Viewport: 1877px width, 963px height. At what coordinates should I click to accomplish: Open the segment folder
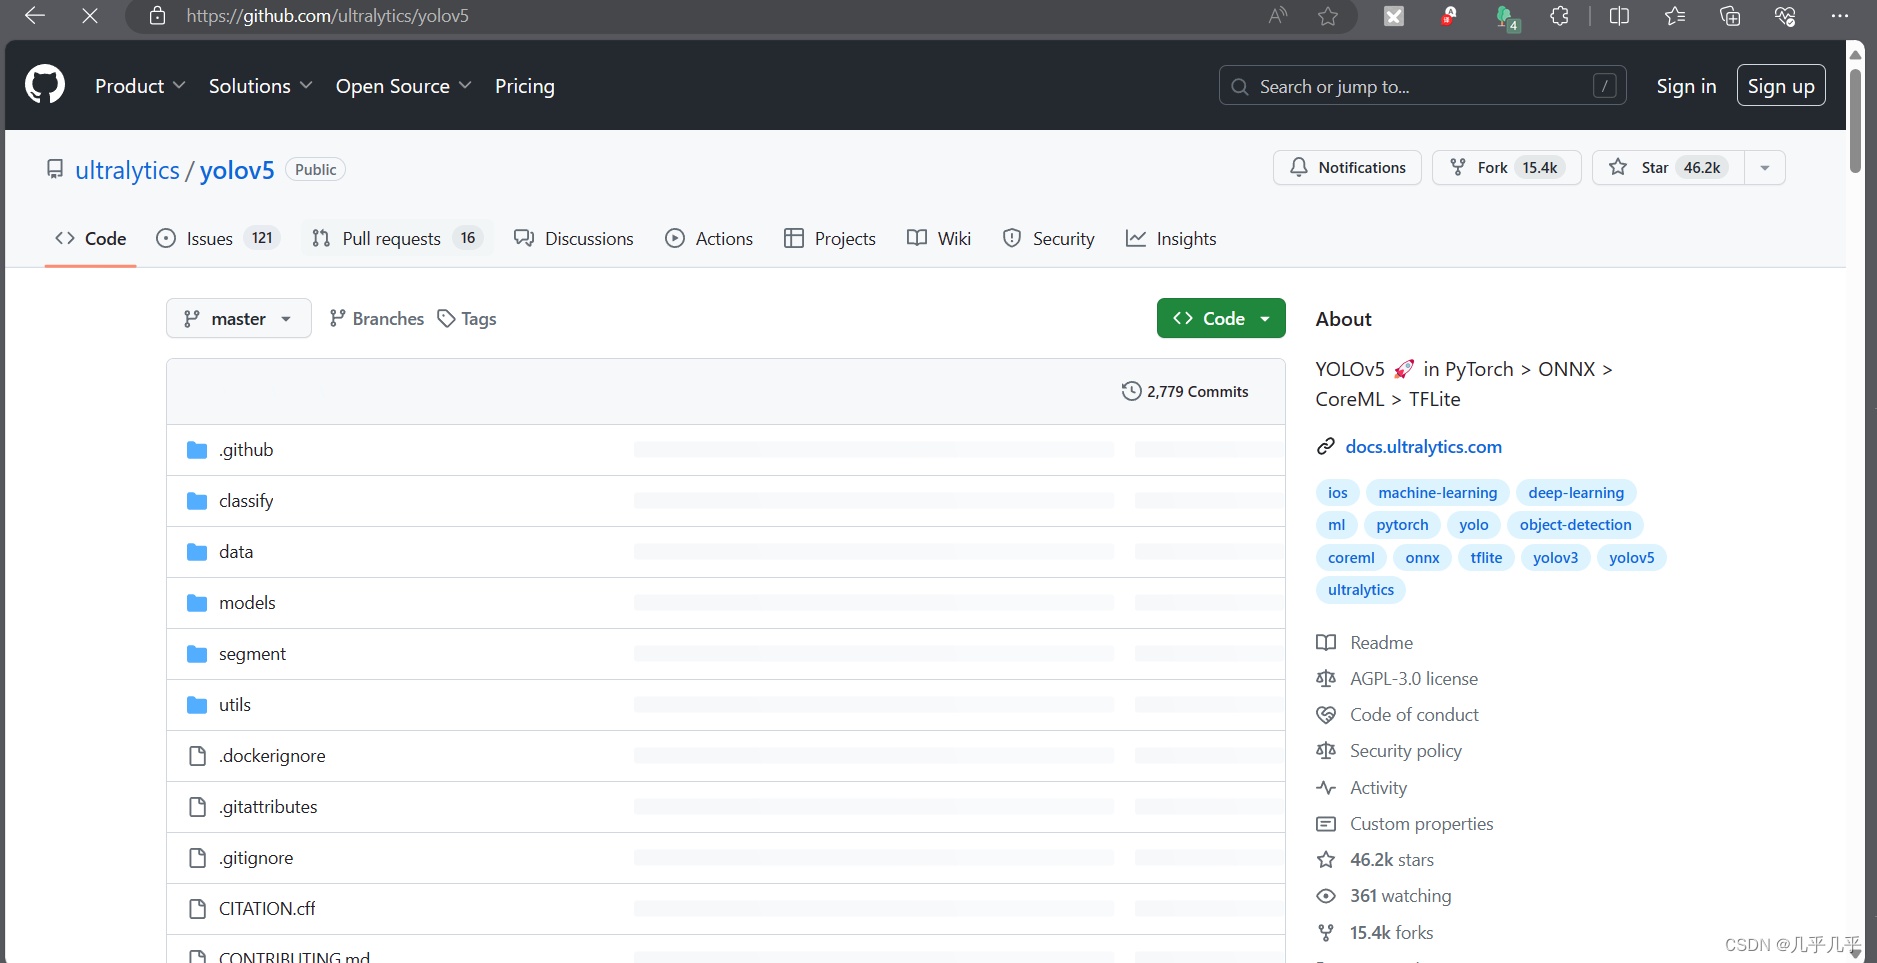(252, 654)
